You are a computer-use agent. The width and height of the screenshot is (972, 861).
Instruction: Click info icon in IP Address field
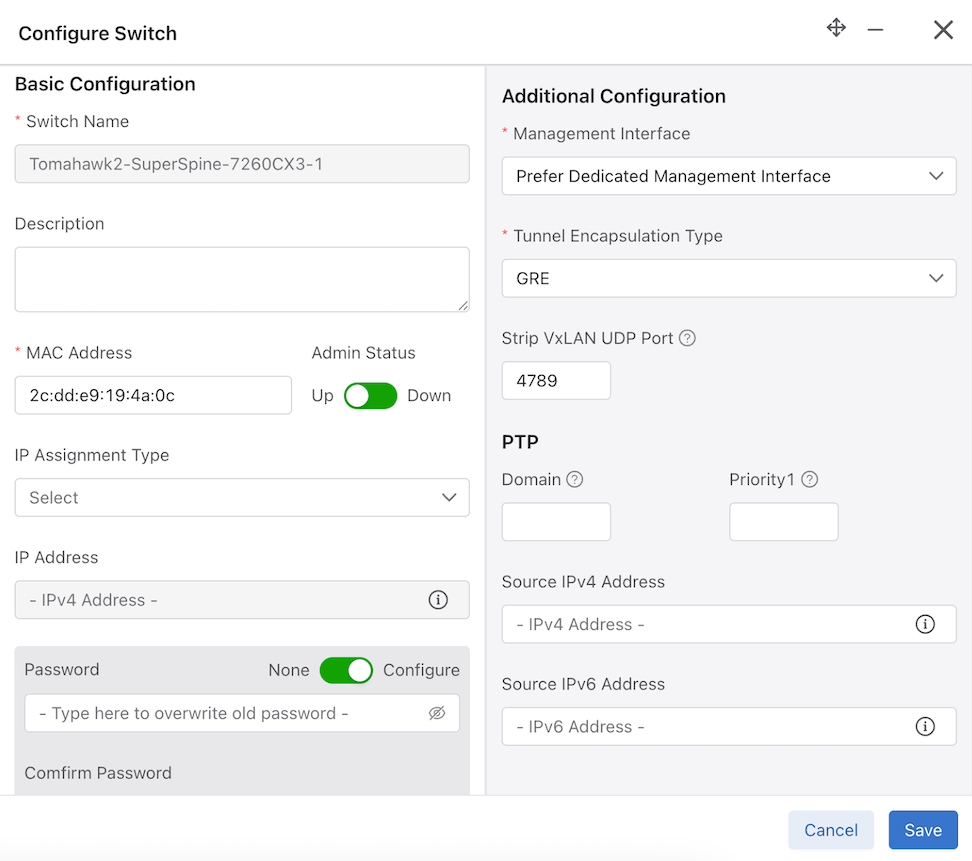click(x=438, y=600)
